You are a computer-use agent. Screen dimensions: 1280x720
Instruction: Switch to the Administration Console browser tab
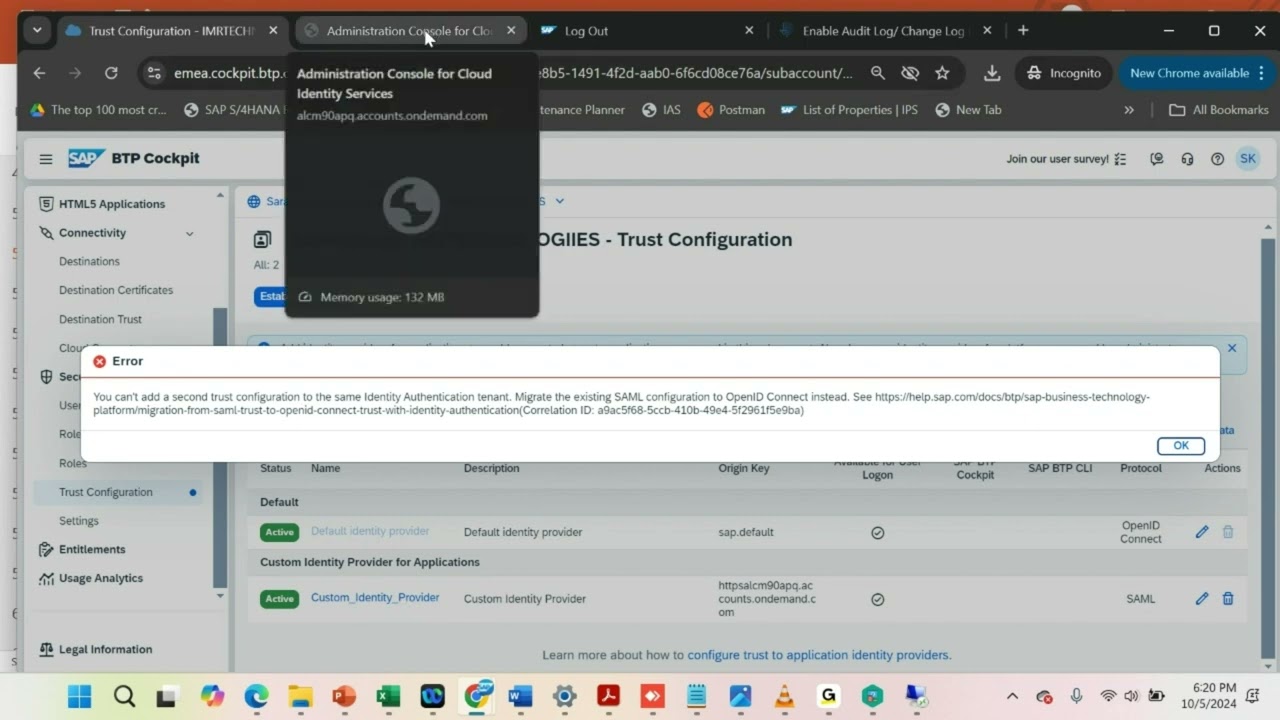(x=411, y=31)
